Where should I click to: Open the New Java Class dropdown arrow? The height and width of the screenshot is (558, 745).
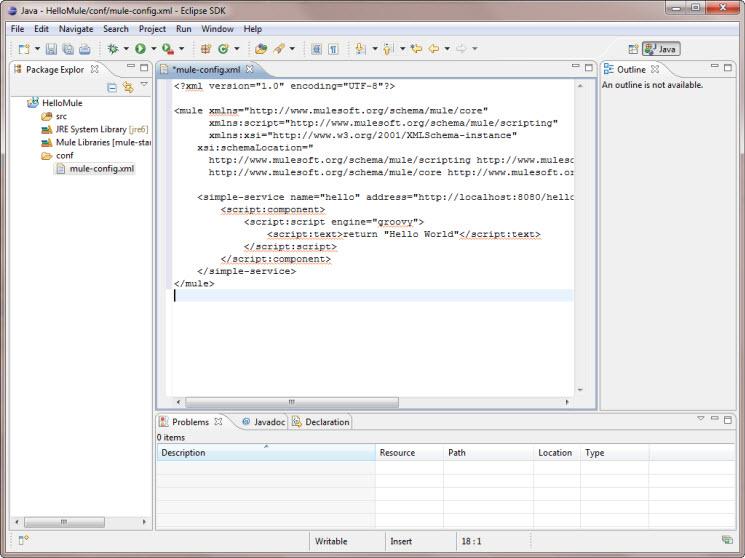pyautogui.click(x=237, y=48)
